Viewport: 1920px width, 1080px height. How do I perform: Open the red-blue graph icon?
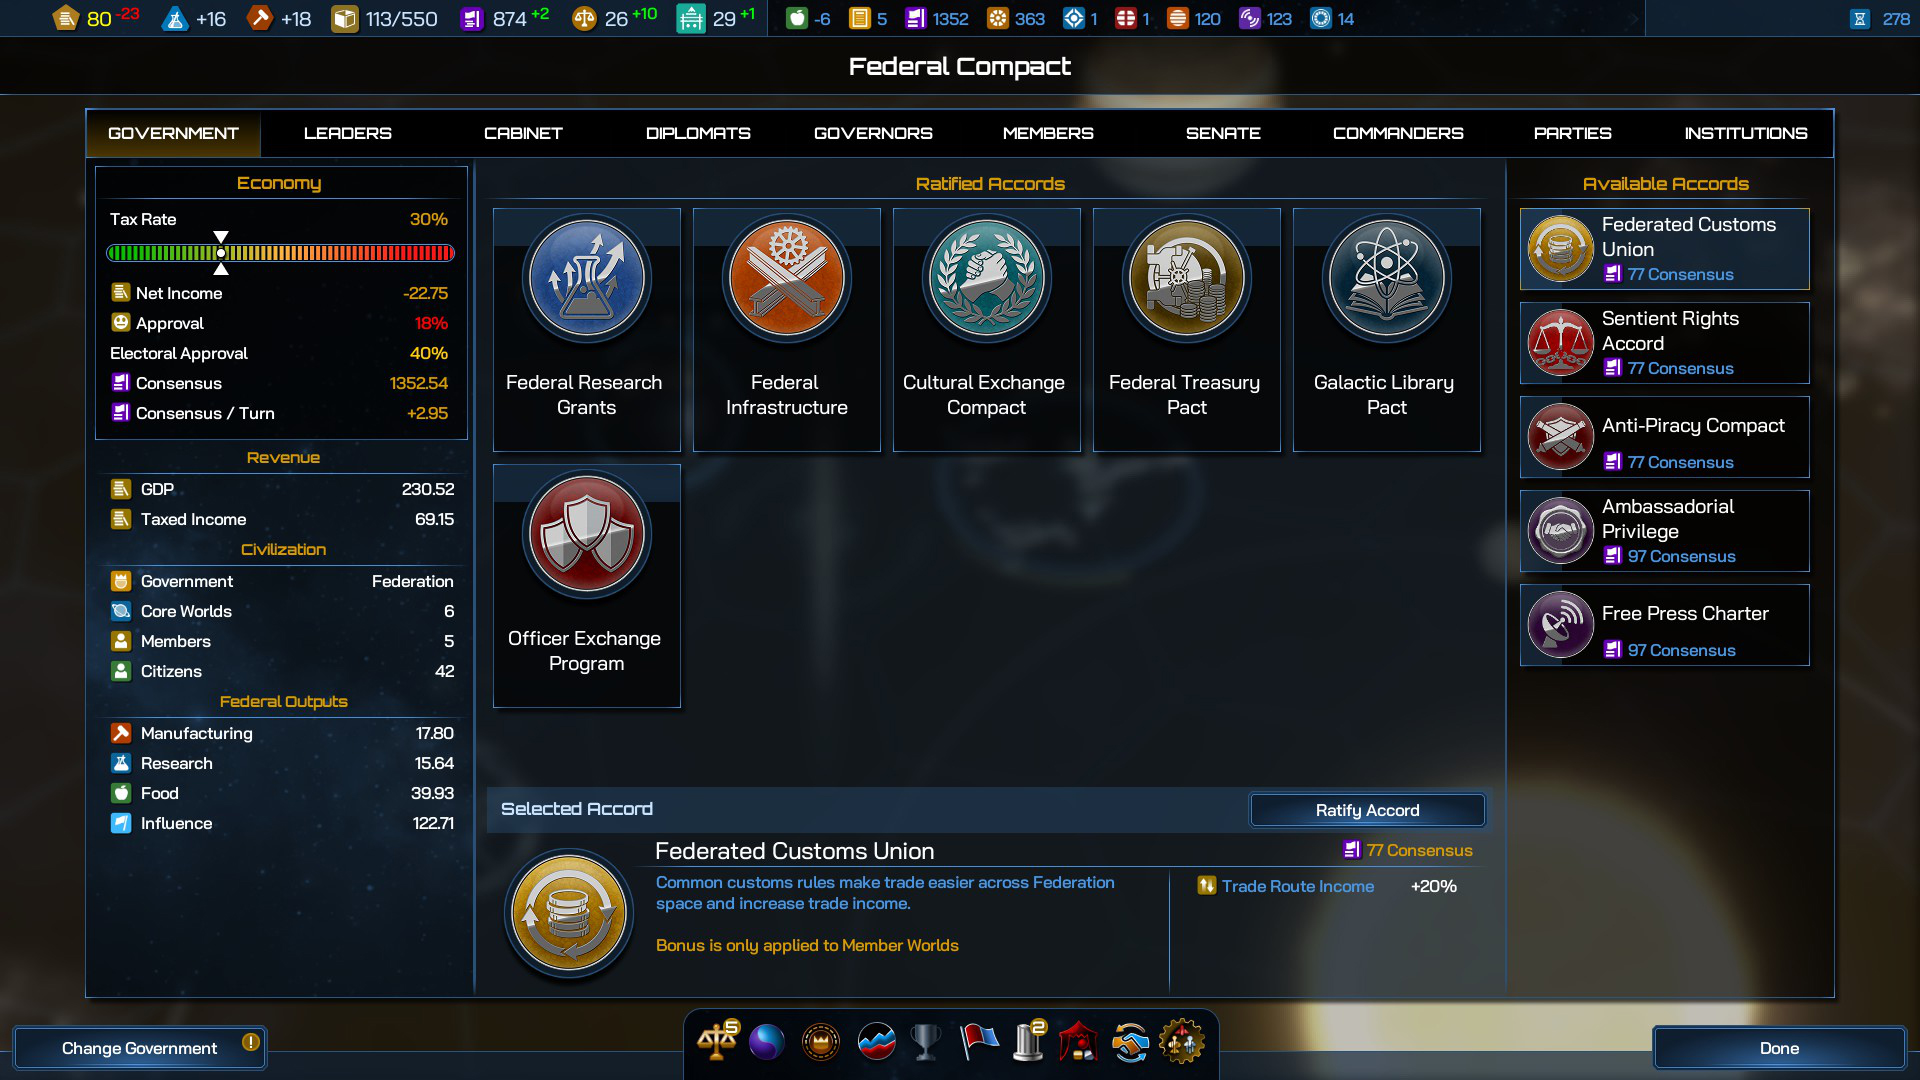coord(876,1042)
